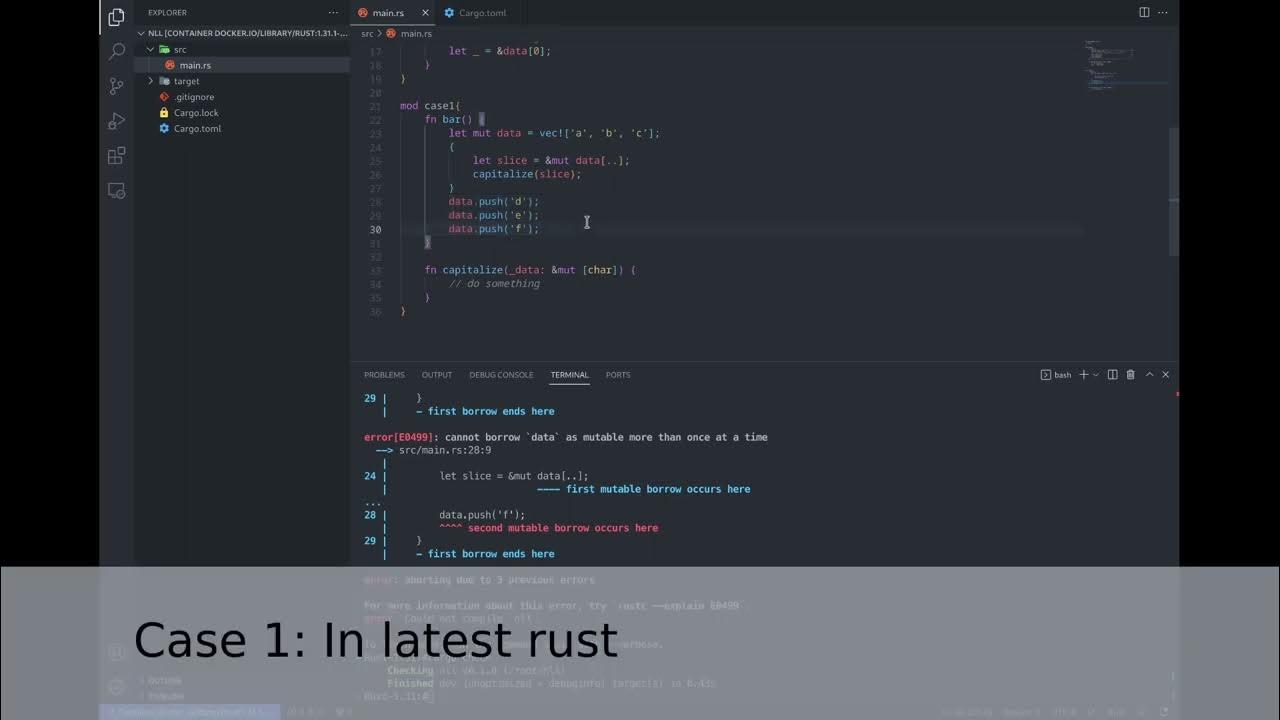Click the EXPLORER sidebar title

point(167,13)
